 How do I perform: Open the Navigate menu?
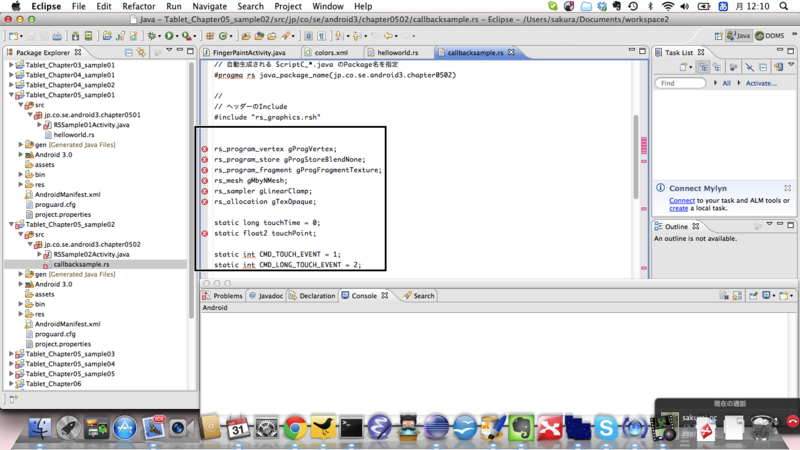coord(209,6)
